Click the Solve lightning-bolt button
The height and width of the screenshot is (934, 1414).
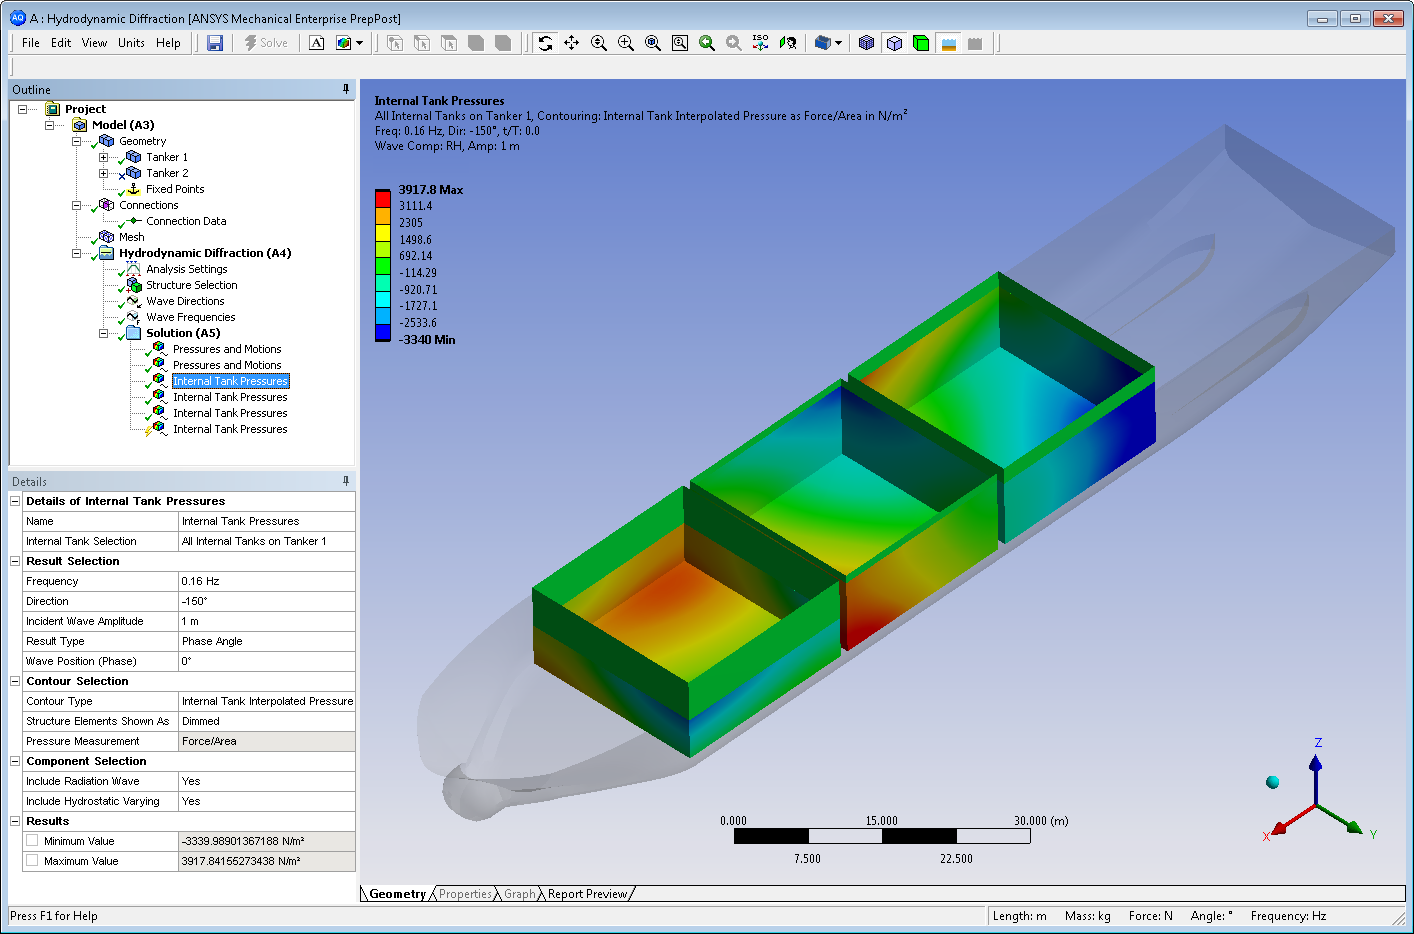(x=266, y=43)
